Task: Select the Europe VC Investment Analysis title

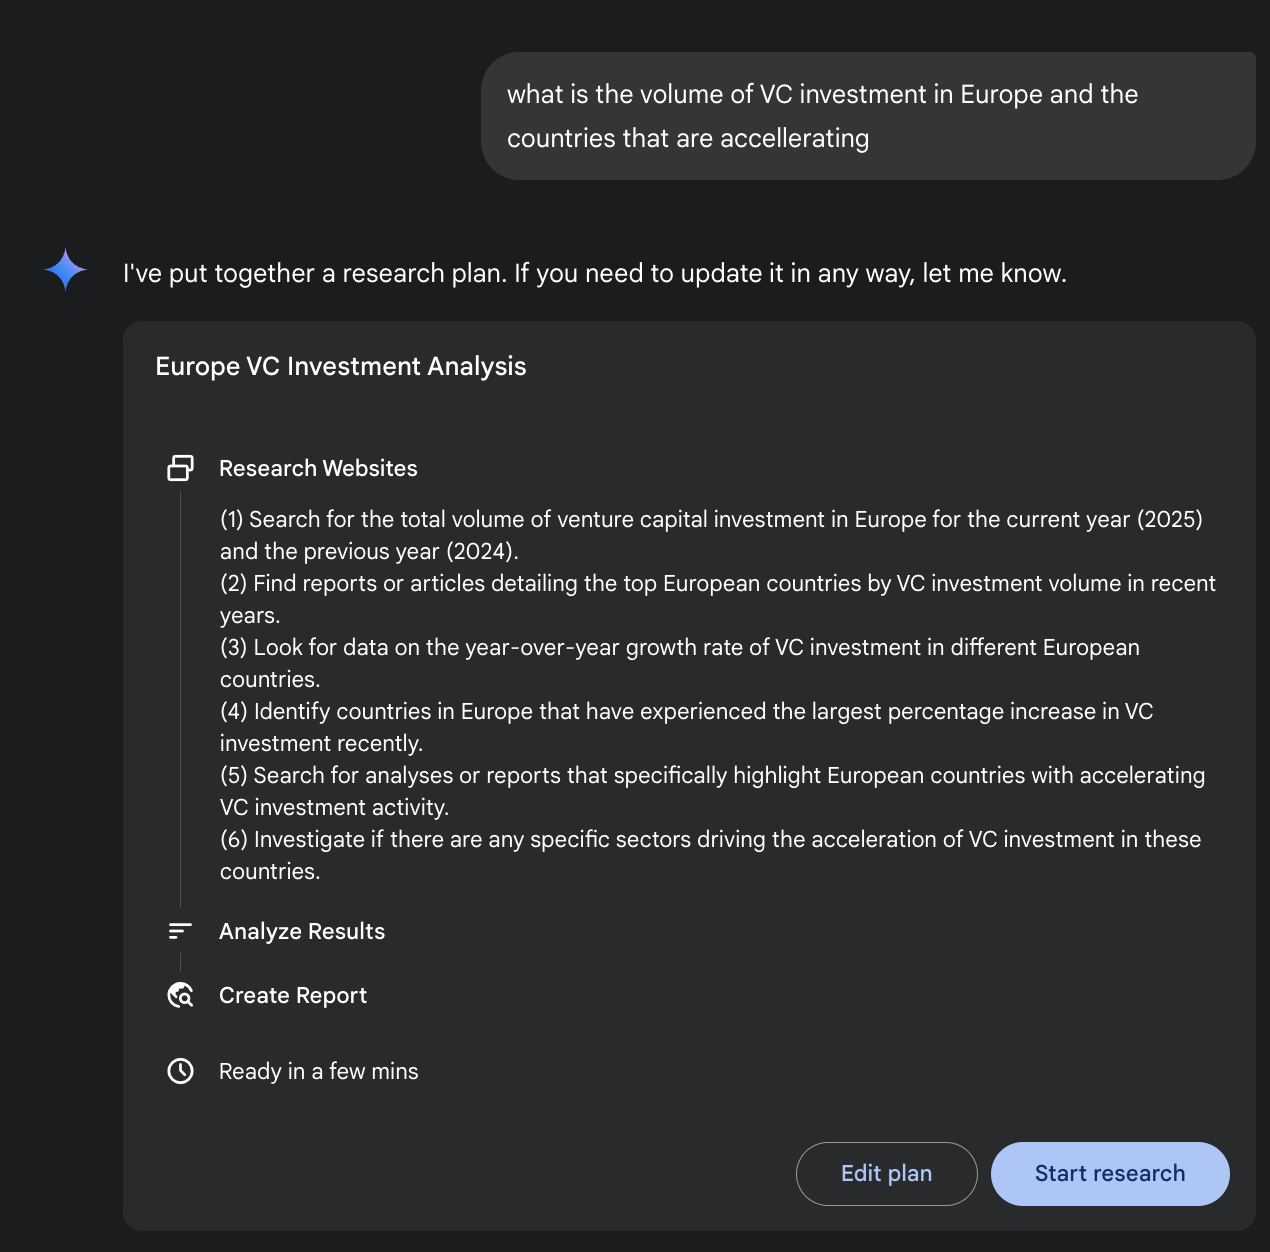Action: pos(340,366)
